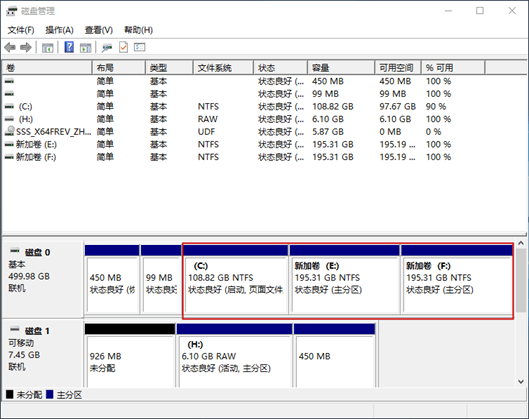Open the 查看(V) menu

(x=99, y=30)
